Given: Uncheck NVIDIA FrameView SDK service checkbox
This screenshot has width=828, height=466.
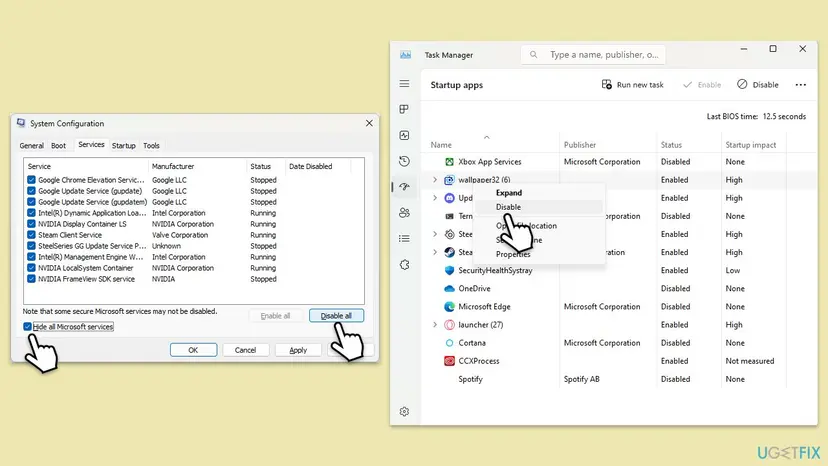Looking at the screenshot, I should tap(31, 279).
